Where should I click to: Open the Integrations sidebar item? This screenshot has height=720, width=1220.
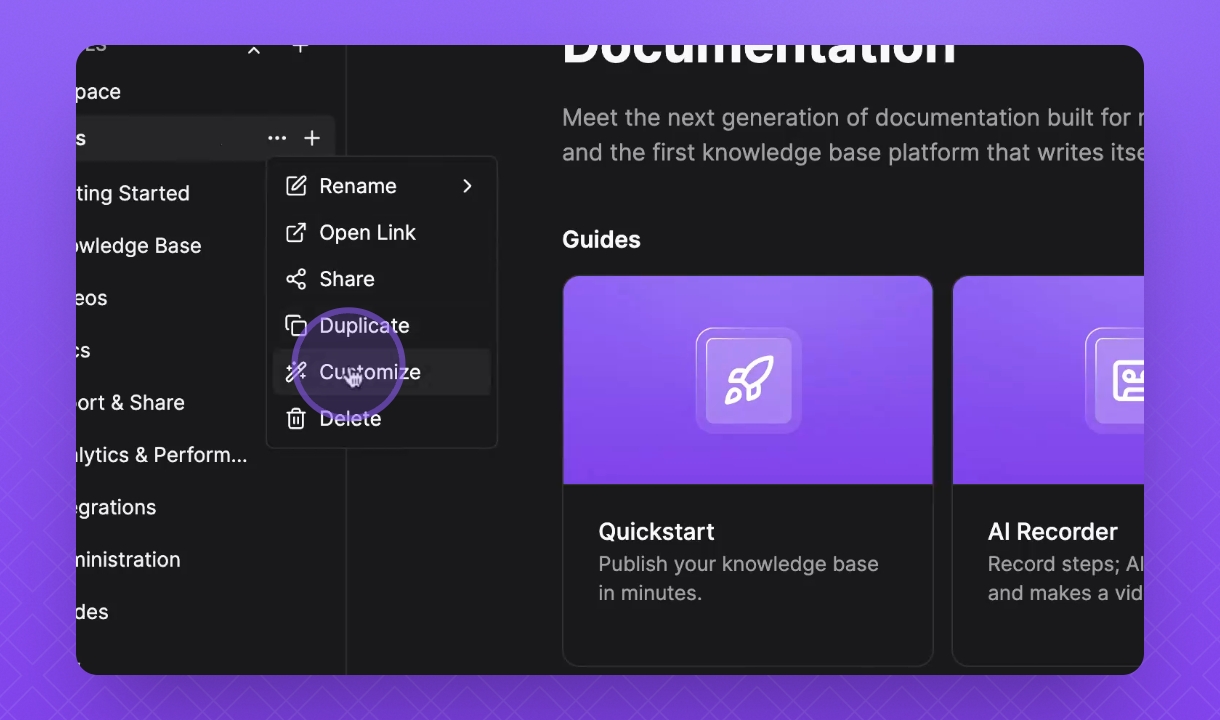116,507
